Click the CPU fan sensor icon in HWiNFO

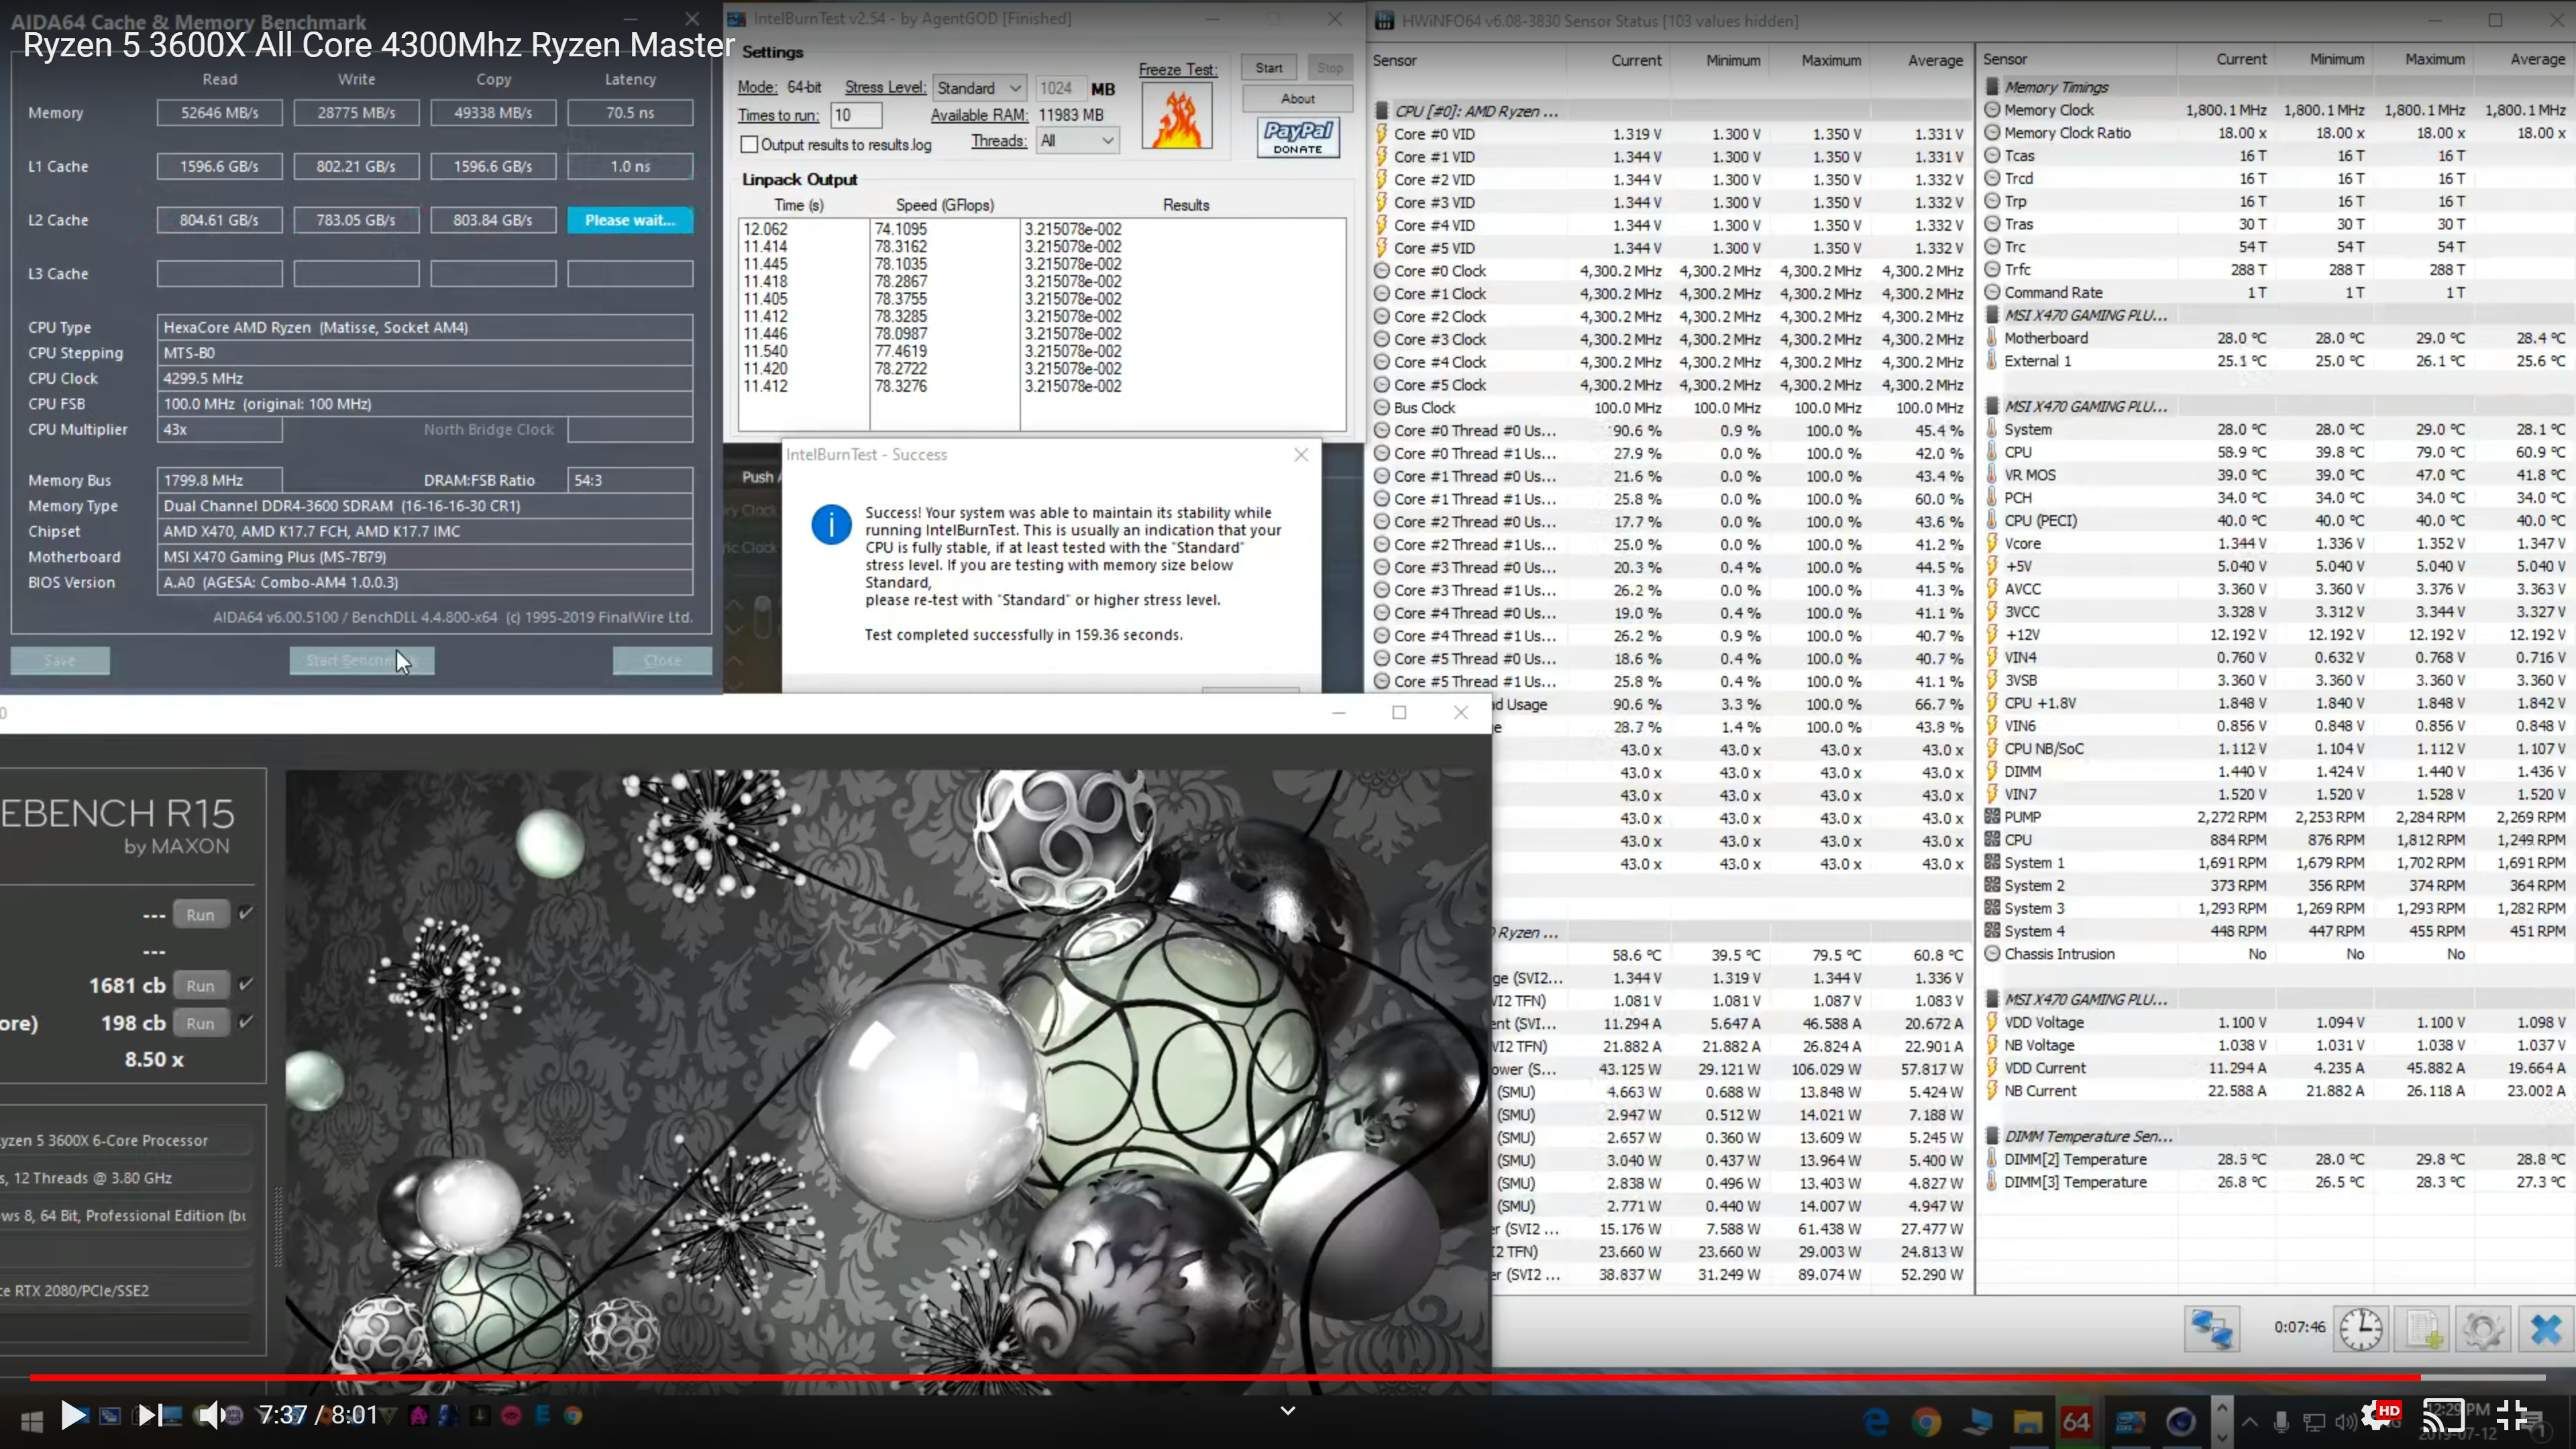(x=1992, y=840)
